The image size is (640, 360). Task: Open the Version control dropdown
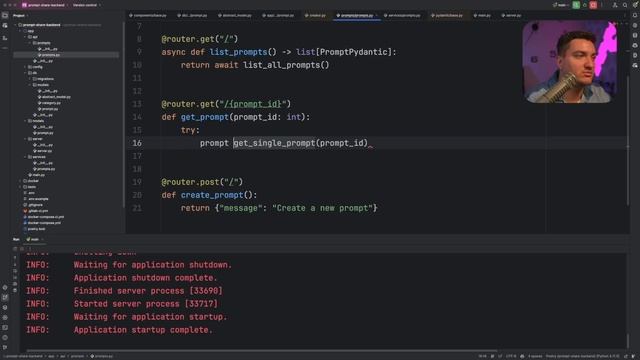pyautogui.click(x=87, y=5)
